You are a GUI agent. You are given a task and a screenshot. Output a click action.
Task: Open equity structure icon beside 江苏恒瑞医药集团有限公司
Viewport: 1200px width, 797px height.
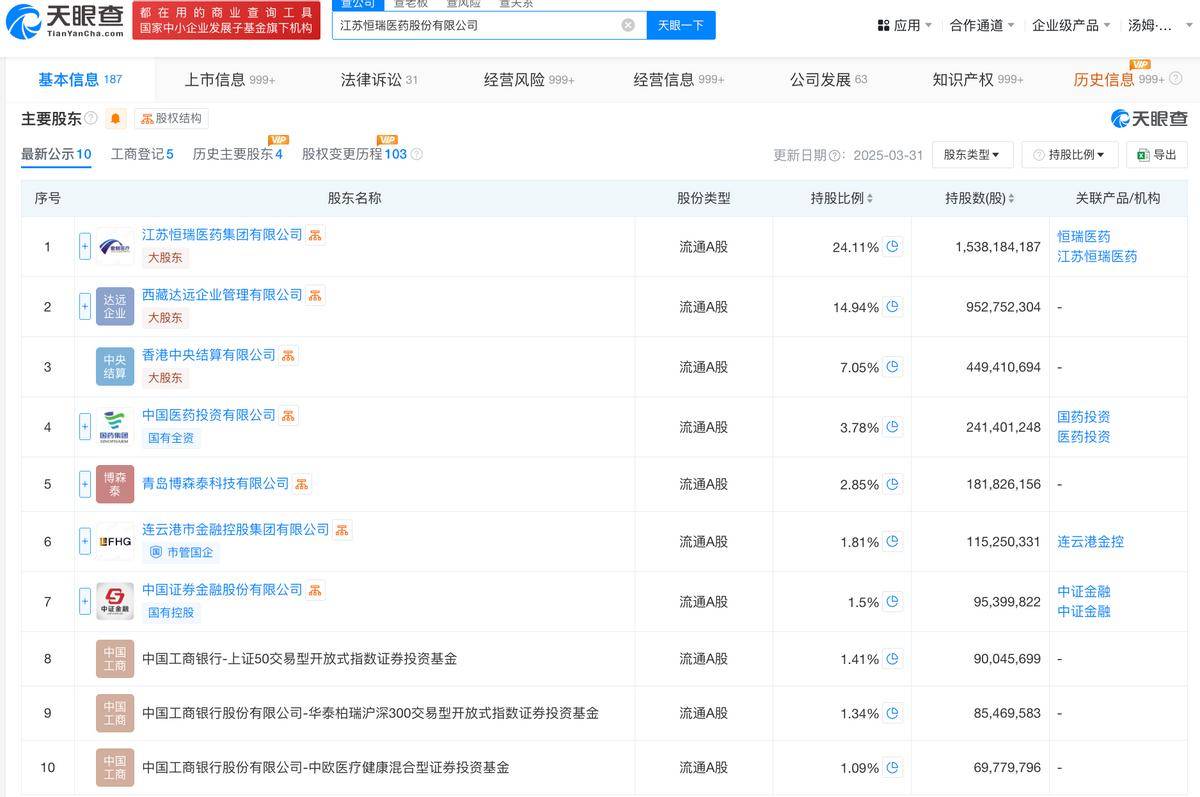pyautogui.click(x=315, y=235)
